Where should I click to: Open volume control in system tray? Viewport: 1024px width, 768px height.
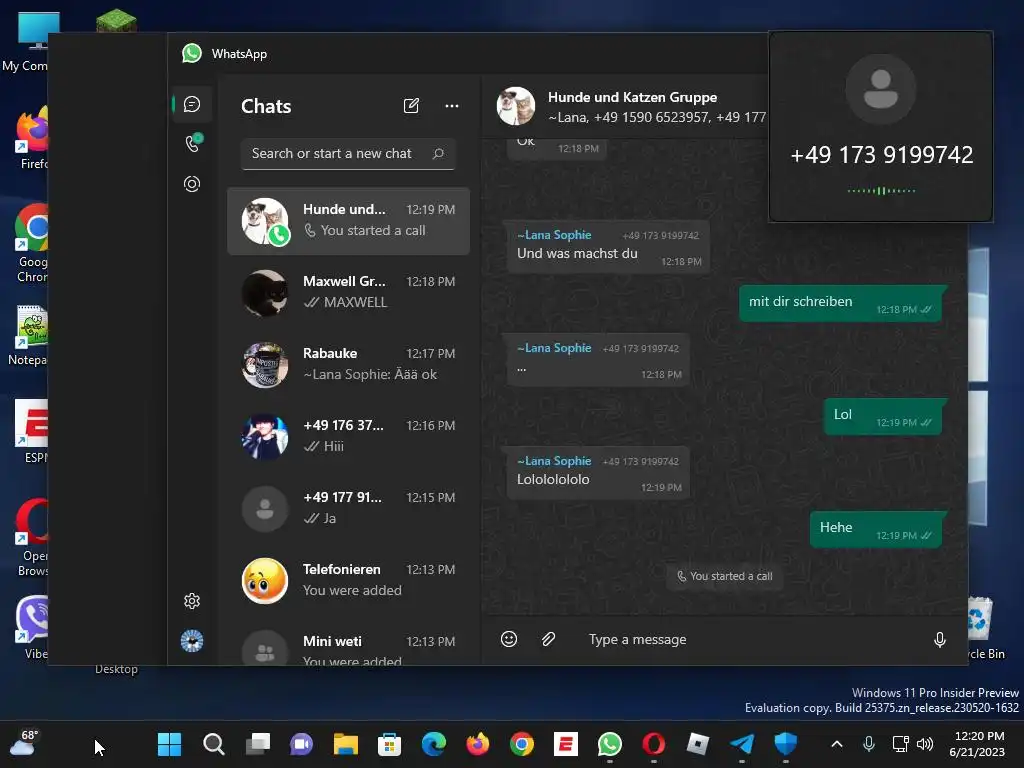925,744
